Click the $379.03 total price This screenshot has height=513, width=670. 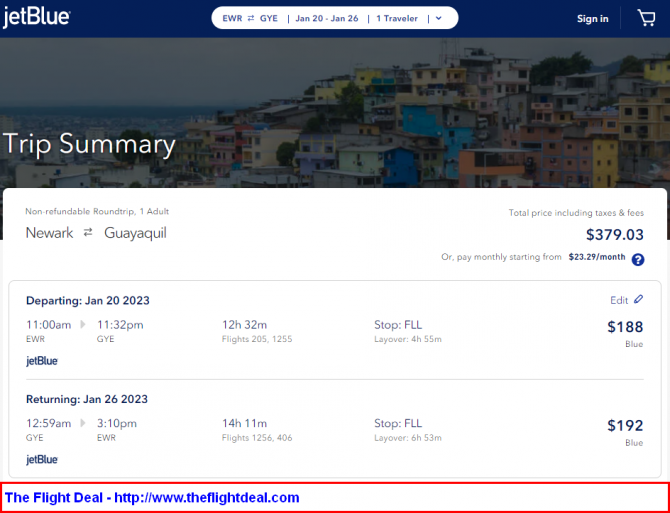tap(614, 235)
